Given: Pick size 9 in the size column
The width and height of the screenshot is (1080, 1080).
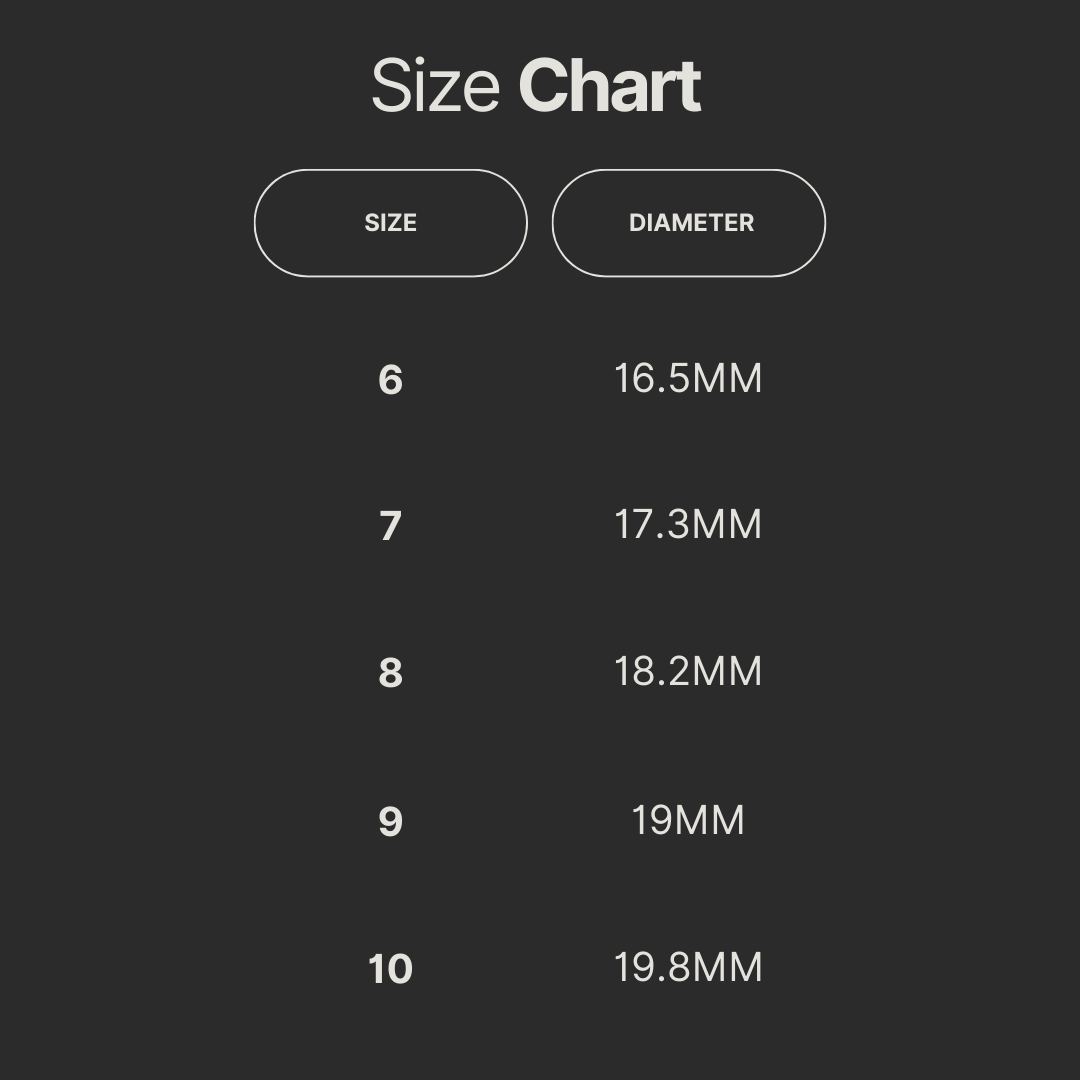Looking at the screenshot, I should click(x=390, y=821).
